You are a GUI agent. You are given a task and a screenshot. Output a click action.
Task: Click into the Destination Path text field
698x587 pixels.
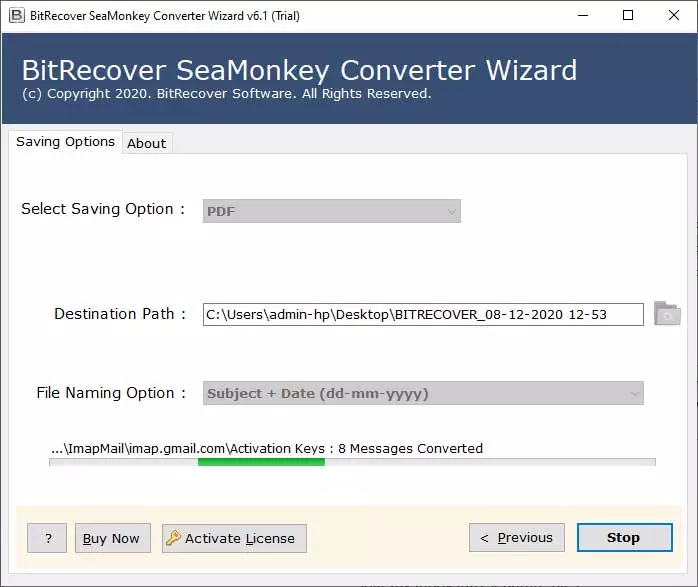(423, 315)
